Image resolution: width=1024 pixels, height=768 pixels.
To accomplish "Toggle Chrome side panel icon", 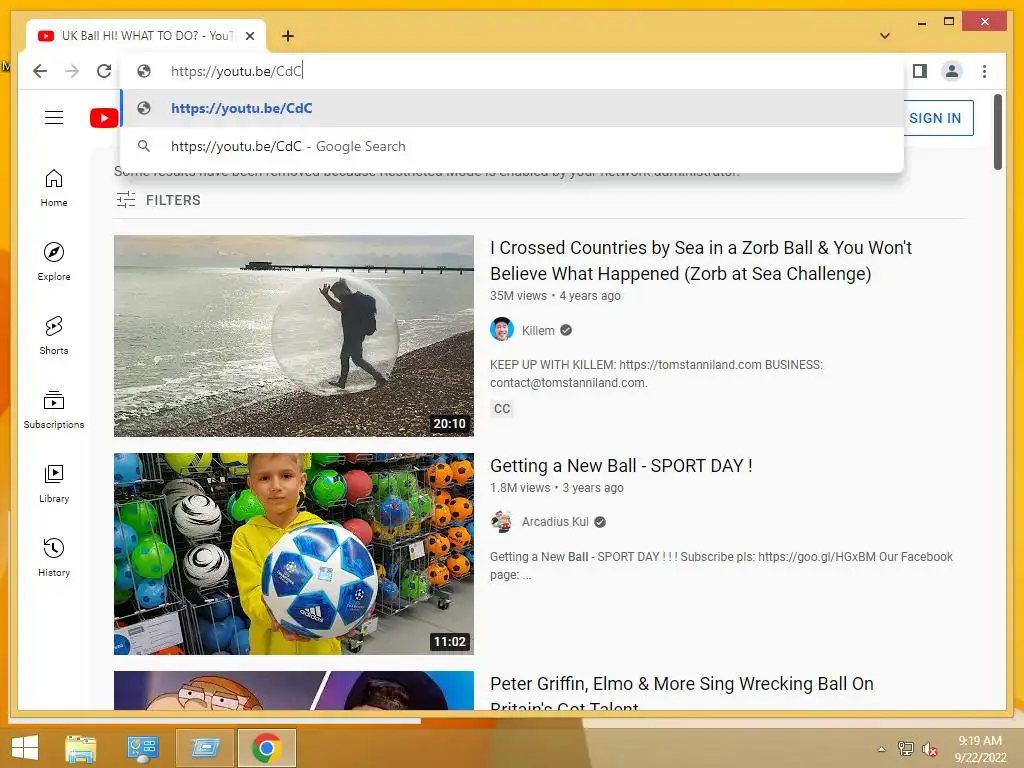I will tap(920, 71).
